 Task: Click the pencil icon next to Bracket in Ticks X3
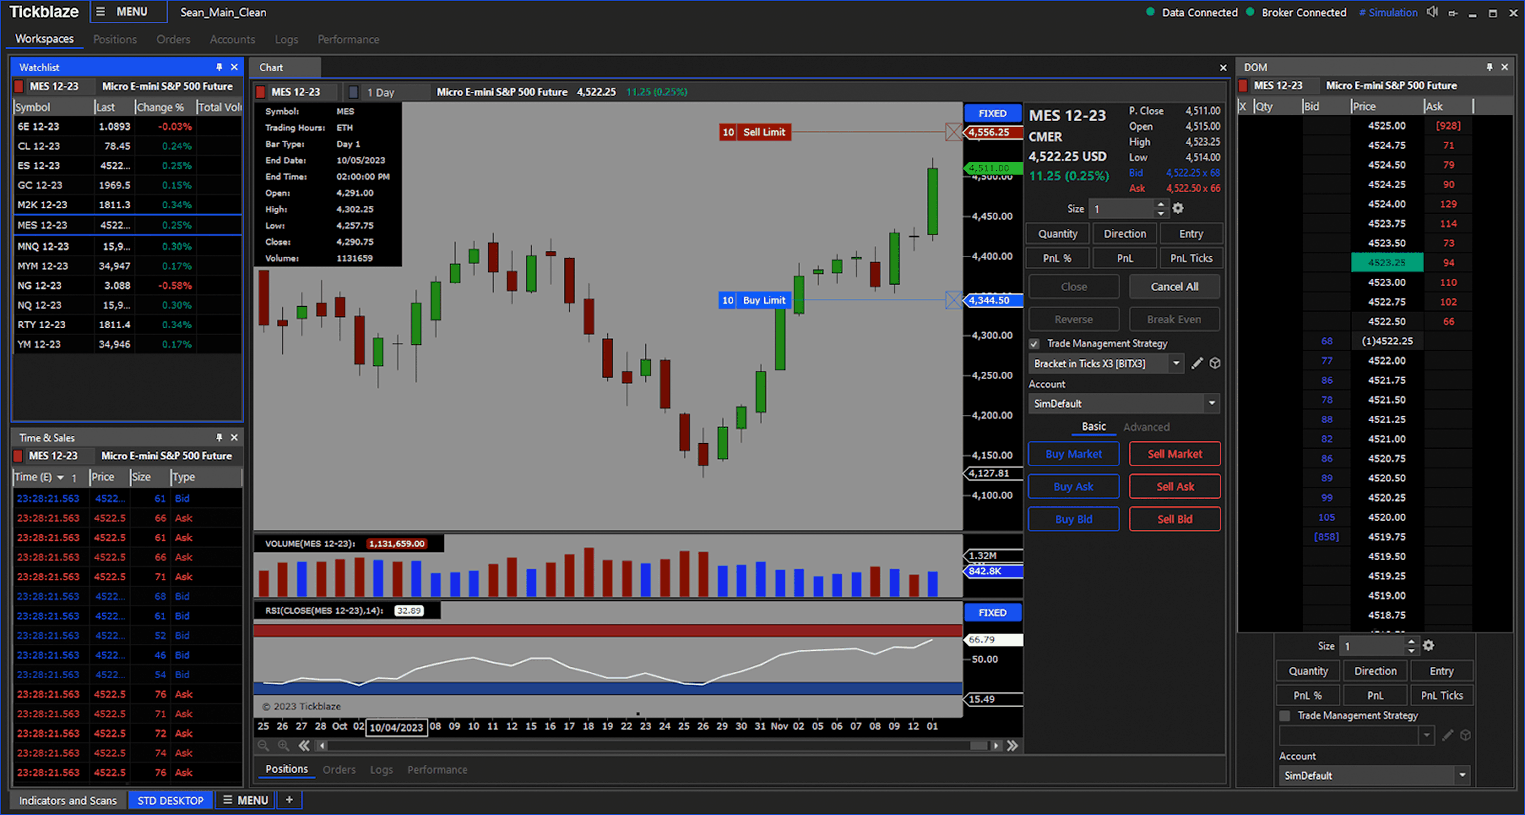pos(1197,364)
